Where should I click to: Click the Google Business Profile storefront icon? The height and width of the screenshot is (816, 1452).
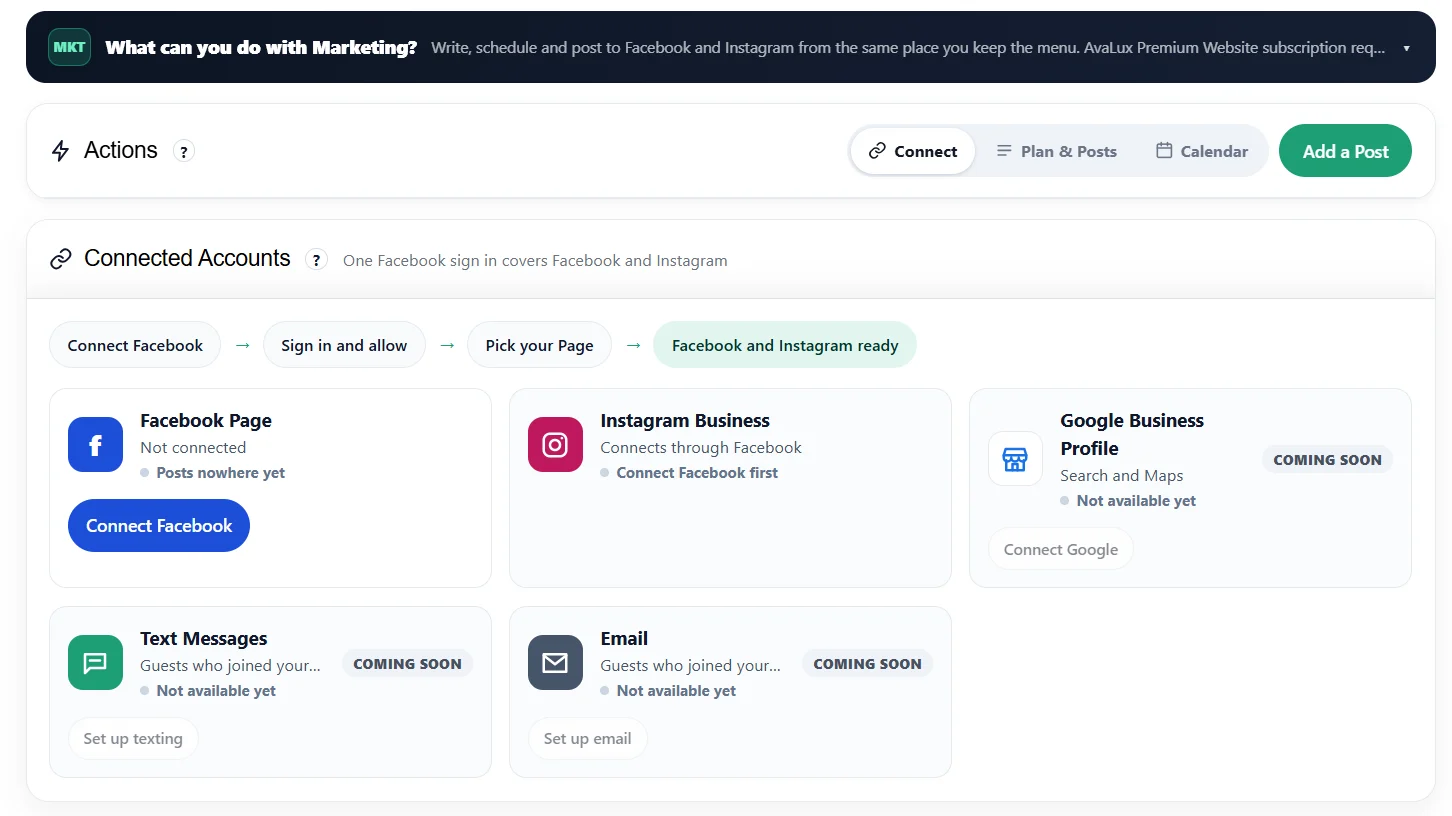tap(1015, 459)
